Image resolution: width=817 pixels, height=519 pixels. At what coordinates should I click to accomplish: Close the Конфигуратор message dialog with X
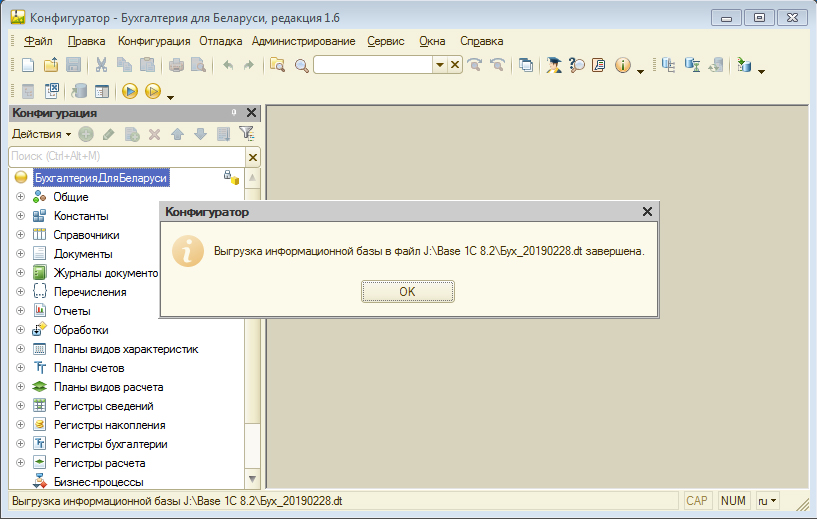[x=647, y=212]
